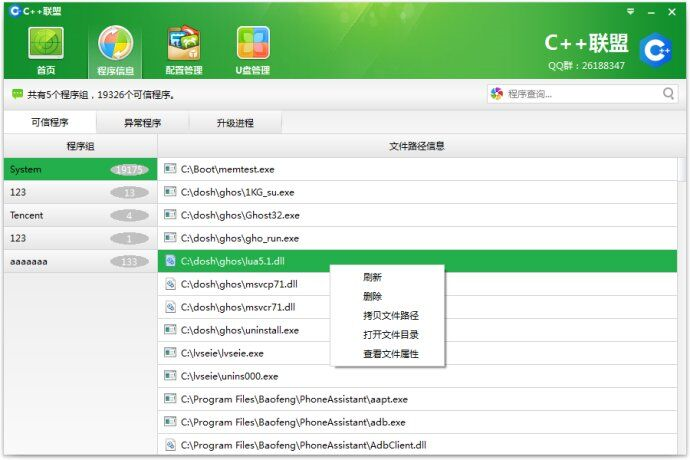690x460 pixels.
Task: Click file icon for Ghost32.exe row
Action: (170, 214)
